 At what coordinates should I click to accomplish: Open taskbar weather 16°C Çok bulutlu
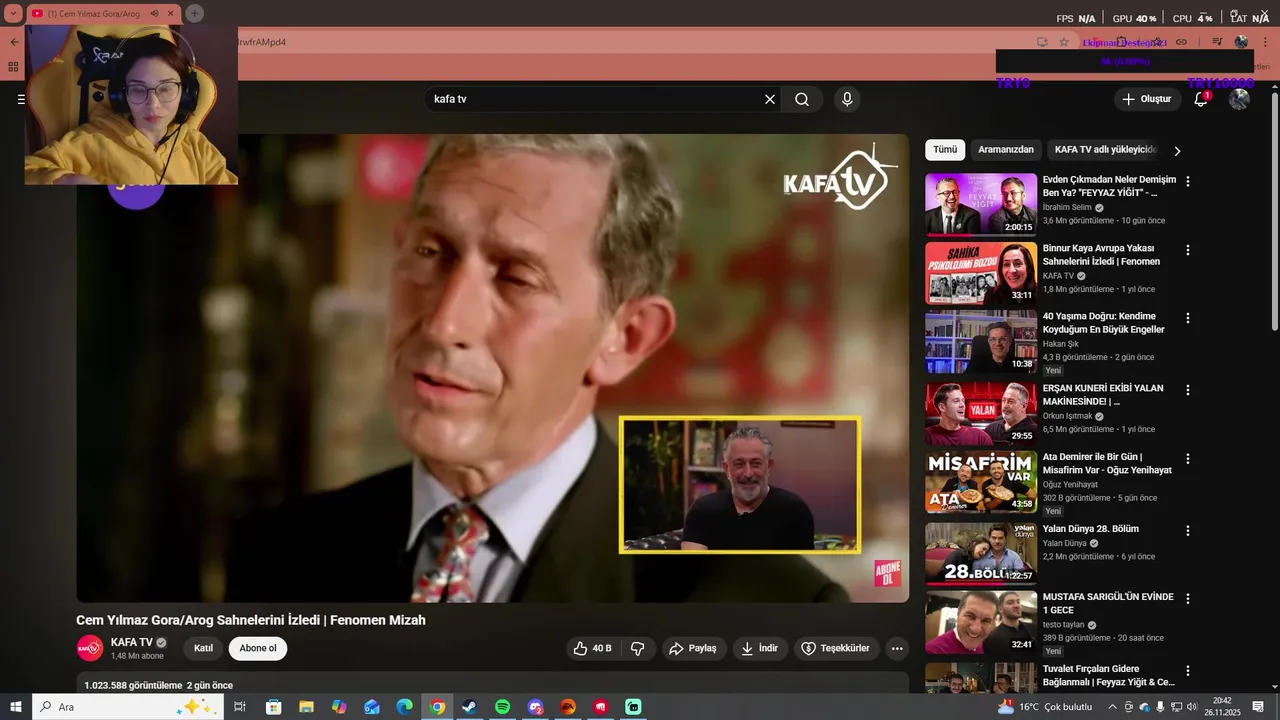pyautogui.click(x=1045, y=707)
